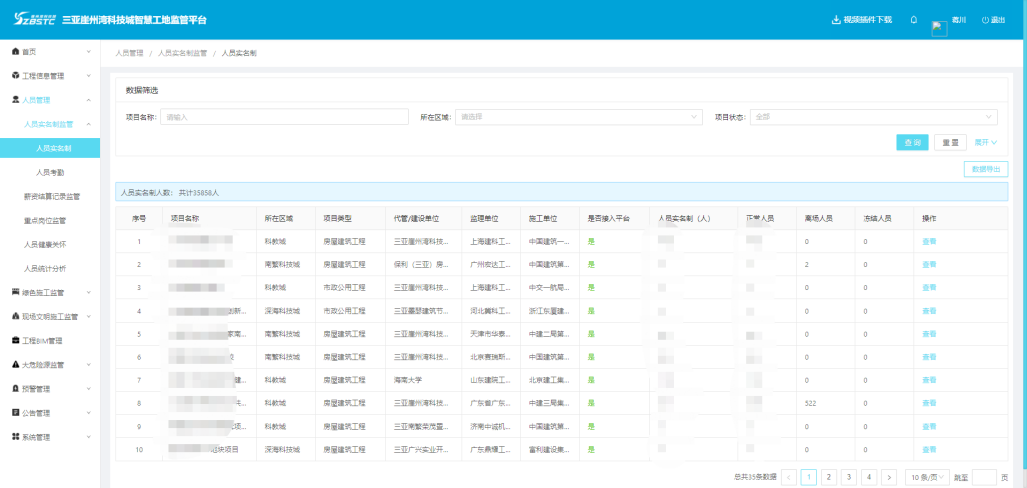Click the 系统管理 grid icon
This screenshot has height=488, width=1027.
coord(15,437)
